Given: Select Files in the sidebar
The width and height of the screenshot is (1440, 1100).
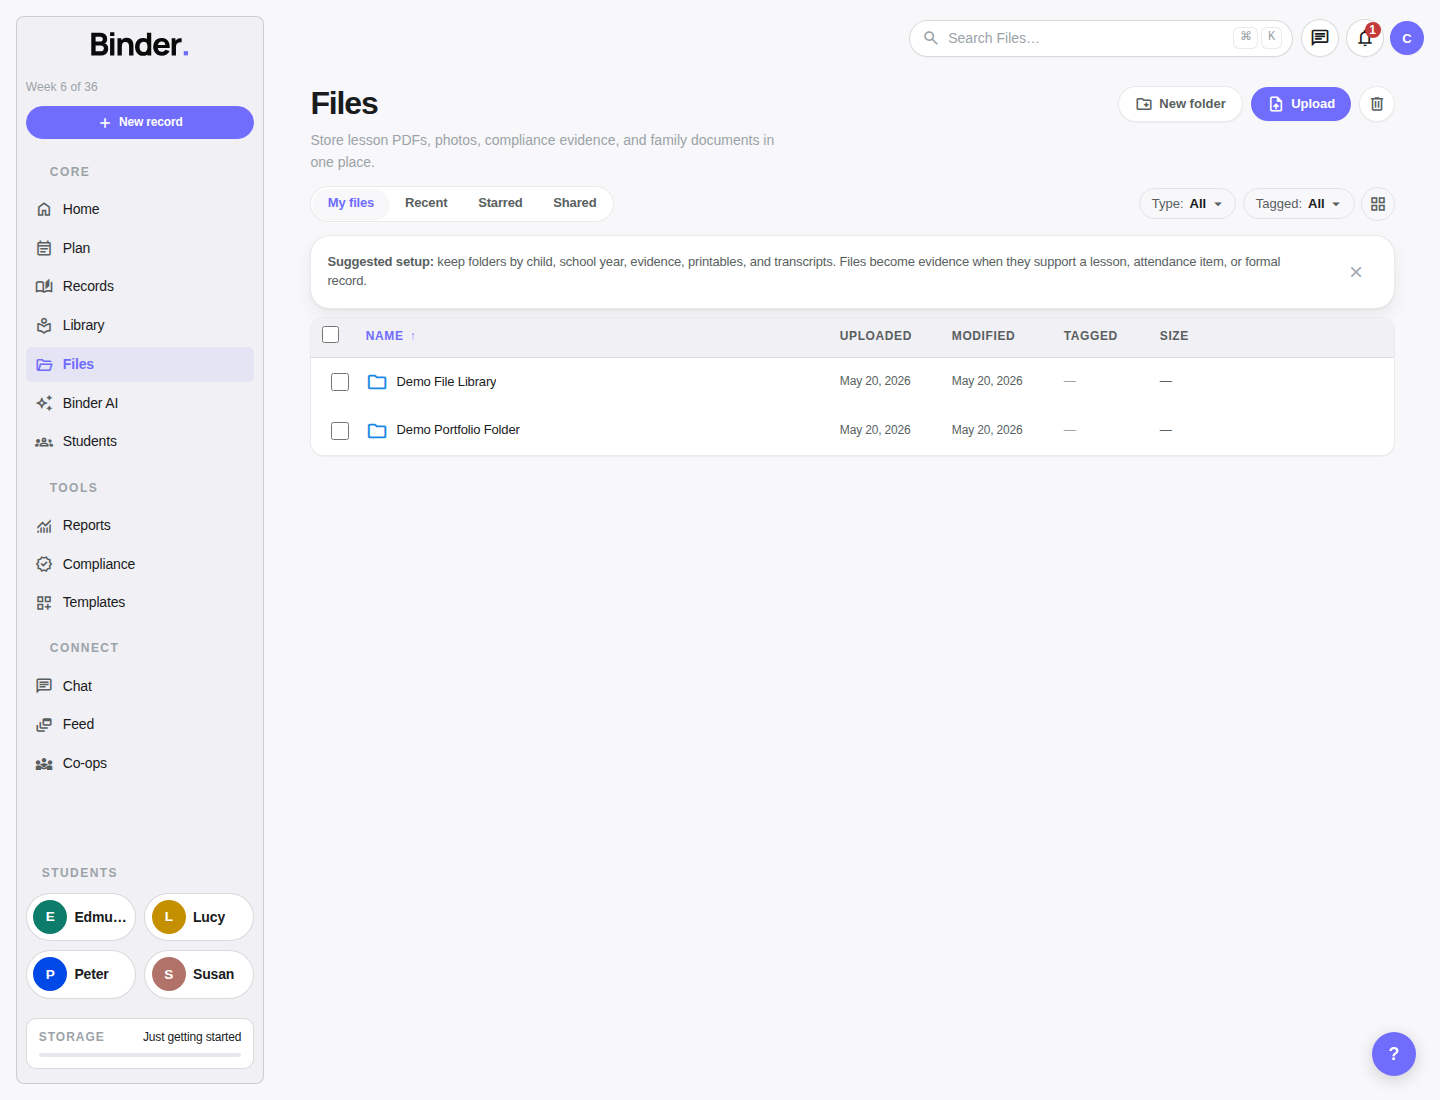Looking at the screenshot, I should [139, 364].
